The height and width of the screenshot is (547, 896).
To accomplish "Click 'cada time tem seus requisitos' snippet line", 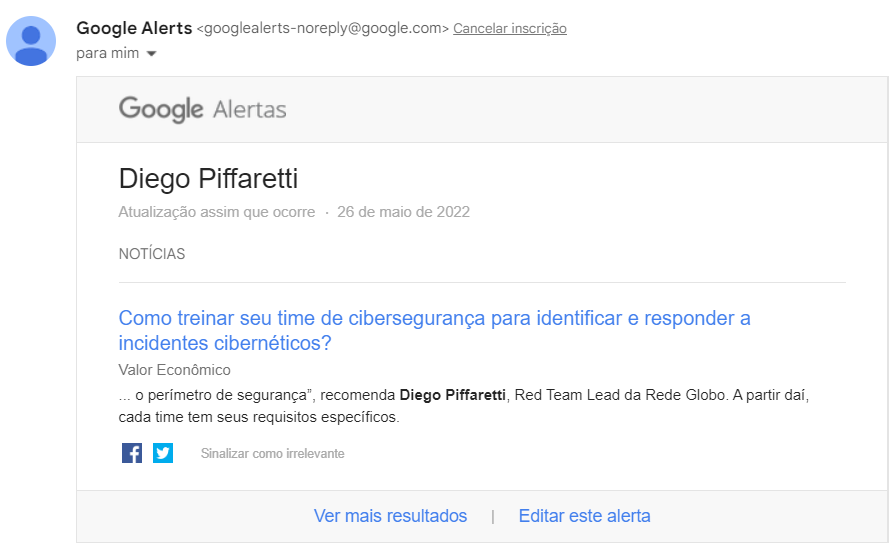I will 258,417.
